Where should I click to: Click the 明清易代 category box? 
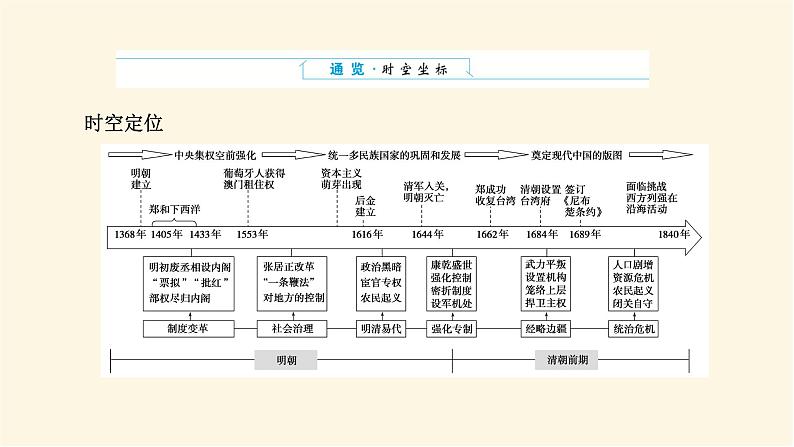381,329
